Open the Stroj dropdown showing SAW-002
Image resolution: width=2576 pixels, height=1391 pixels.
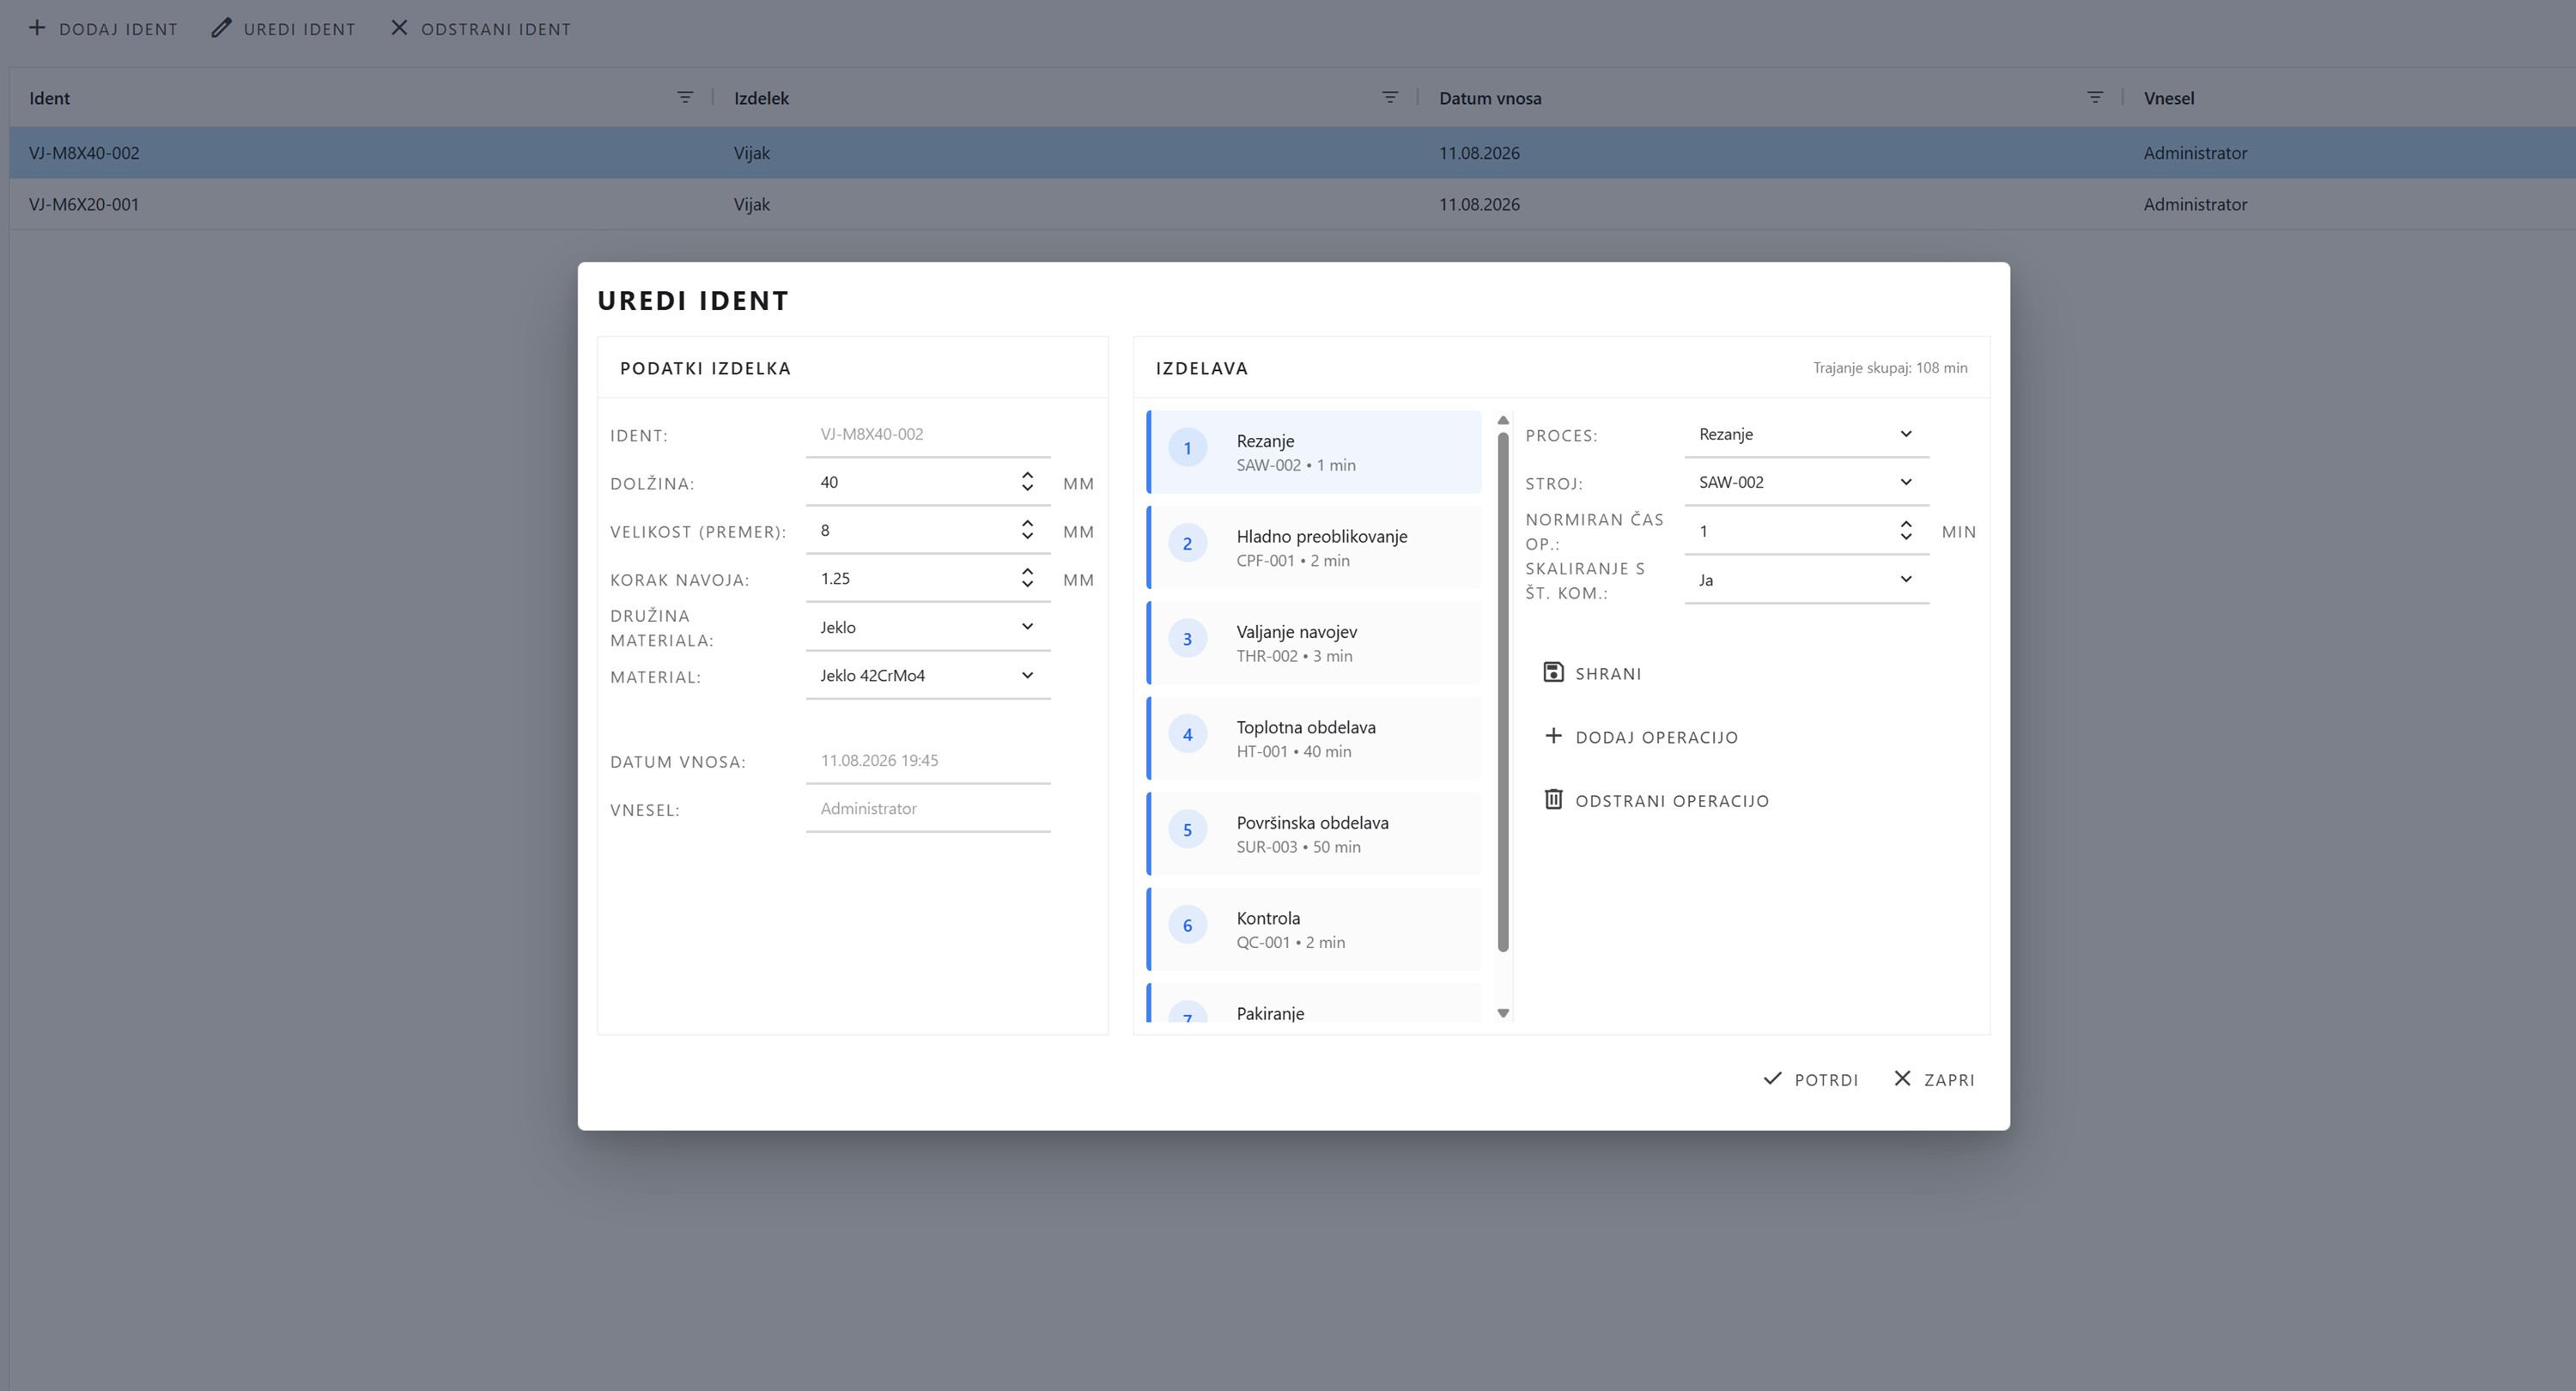[1806, 482]
